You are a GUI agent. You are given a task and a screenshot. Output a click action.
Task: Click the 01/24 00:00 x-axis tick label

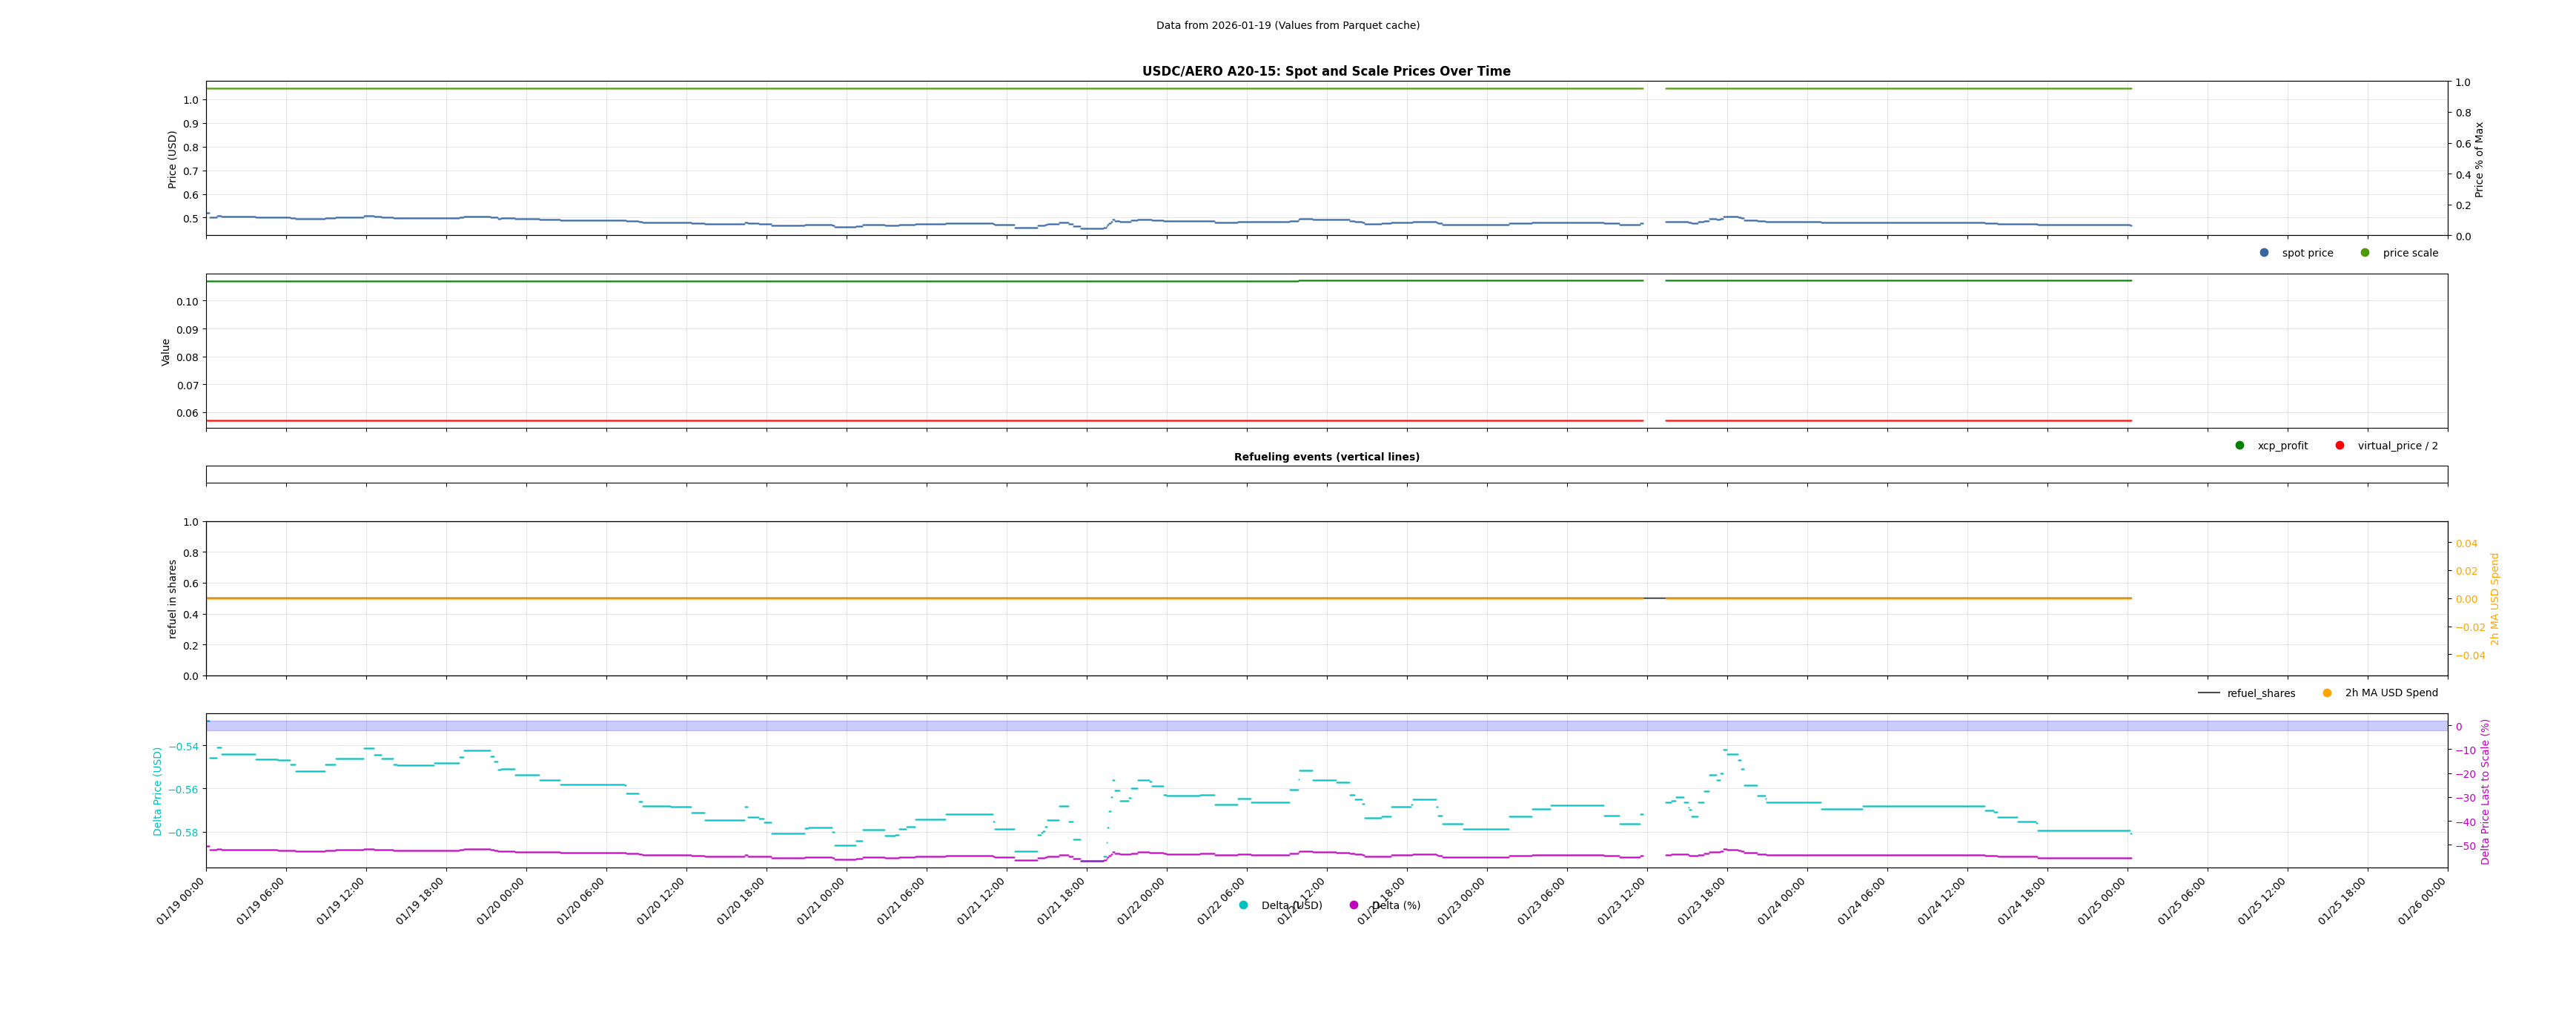click(1782, 901)
